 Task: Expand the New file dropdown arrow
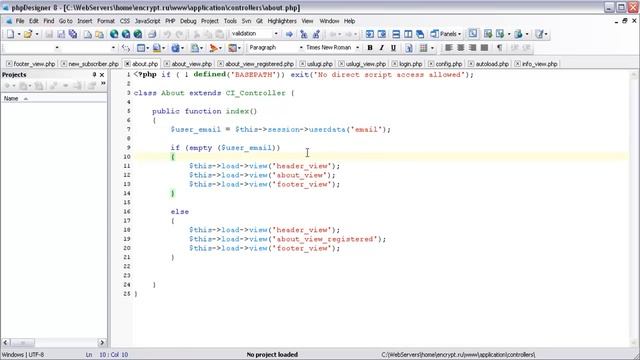pos(18,34)
